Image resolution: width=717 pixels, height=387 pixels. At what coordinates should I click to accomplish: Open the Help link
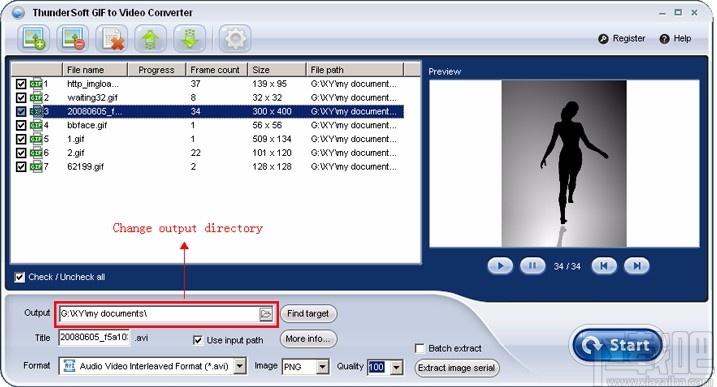pos(682,39)
